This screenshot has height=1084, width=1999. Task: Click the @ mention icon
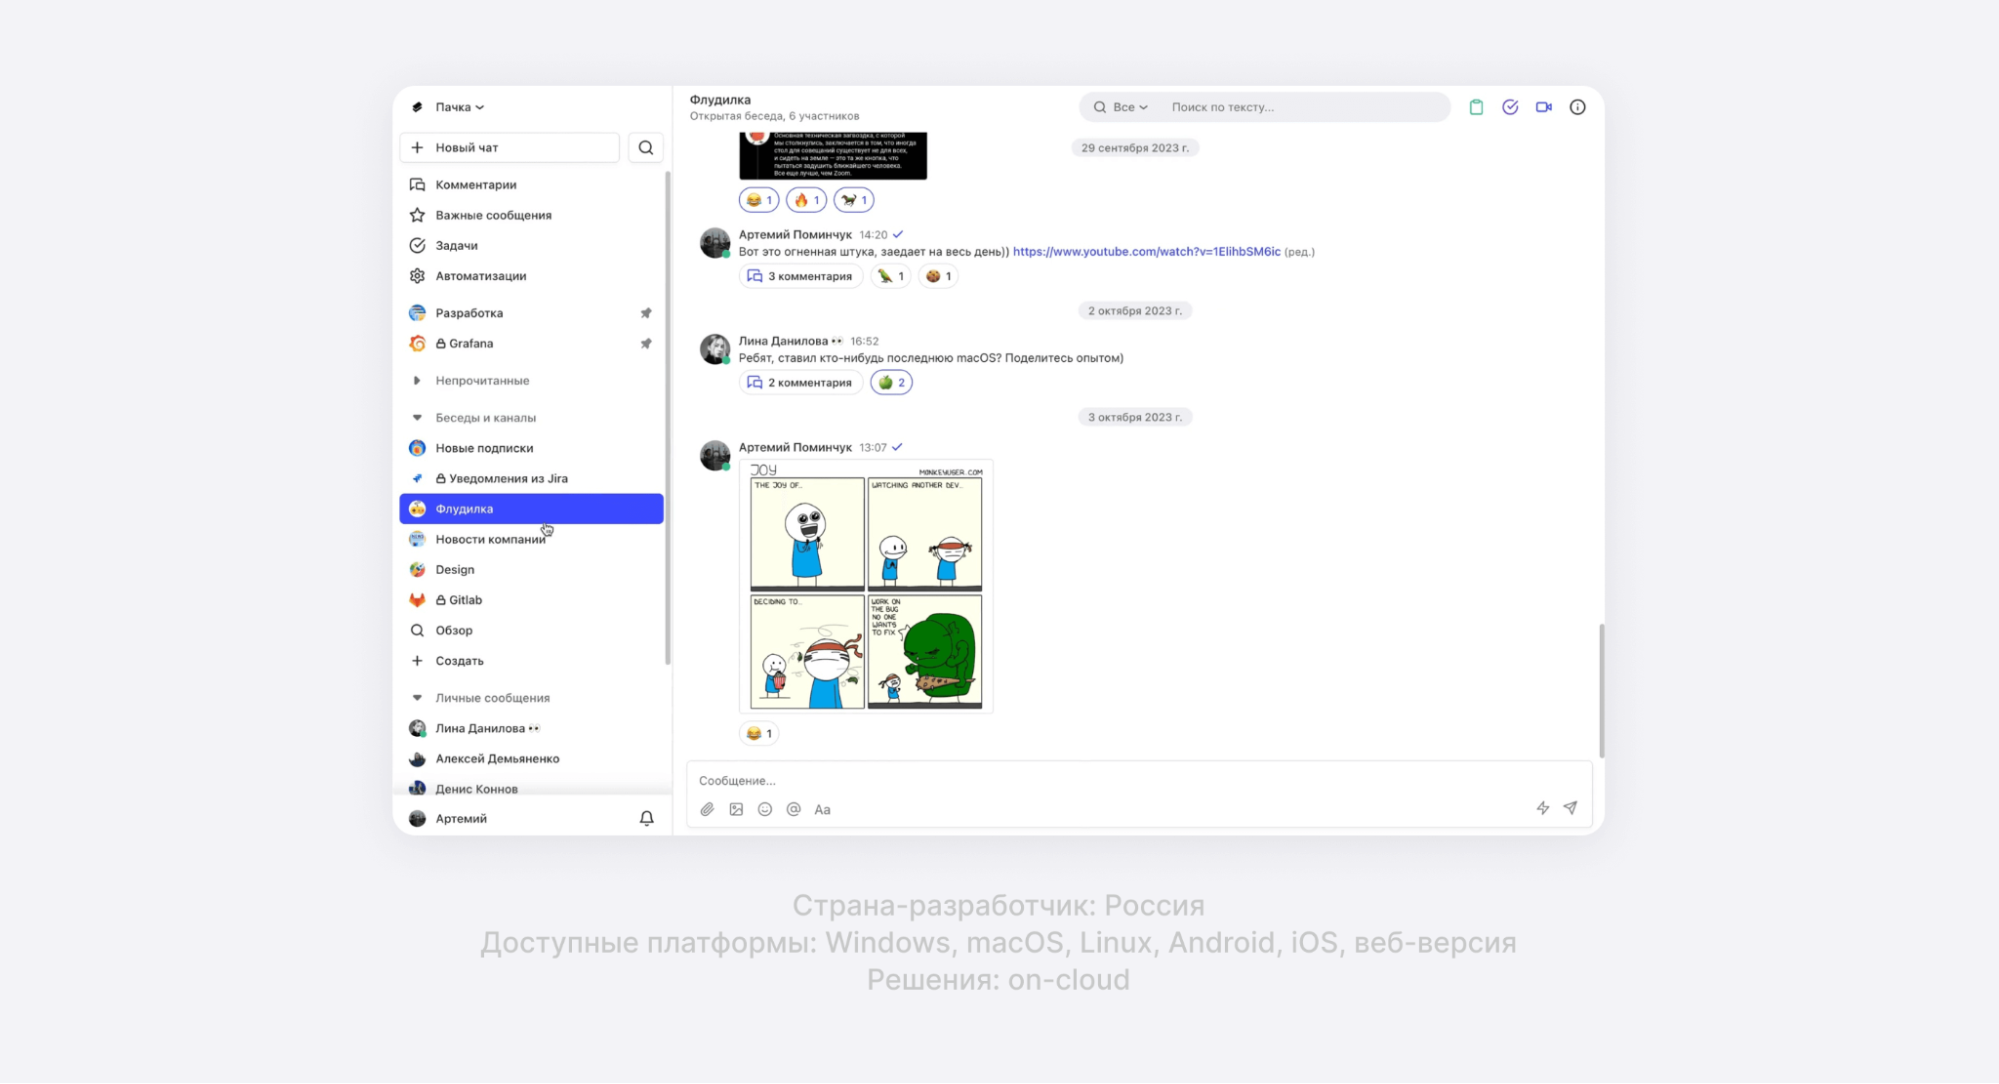(x=794, y=809)
